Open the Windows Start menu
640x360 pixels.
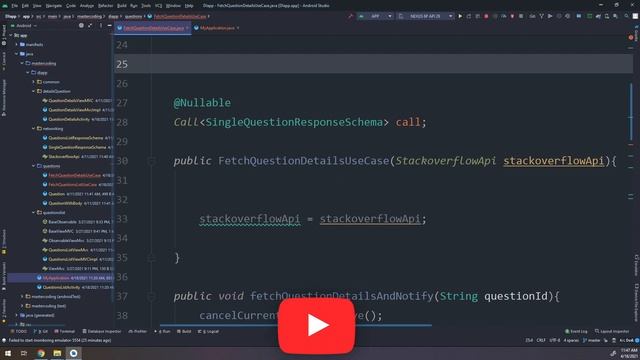(x=7, y=353)
